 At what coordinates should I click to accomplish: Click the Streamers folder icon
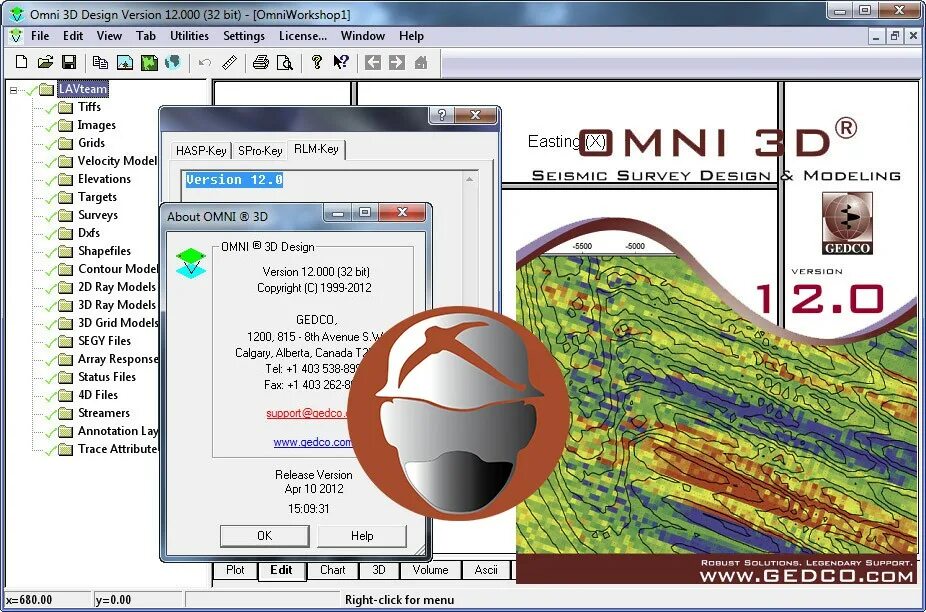(x=66, y=414)
